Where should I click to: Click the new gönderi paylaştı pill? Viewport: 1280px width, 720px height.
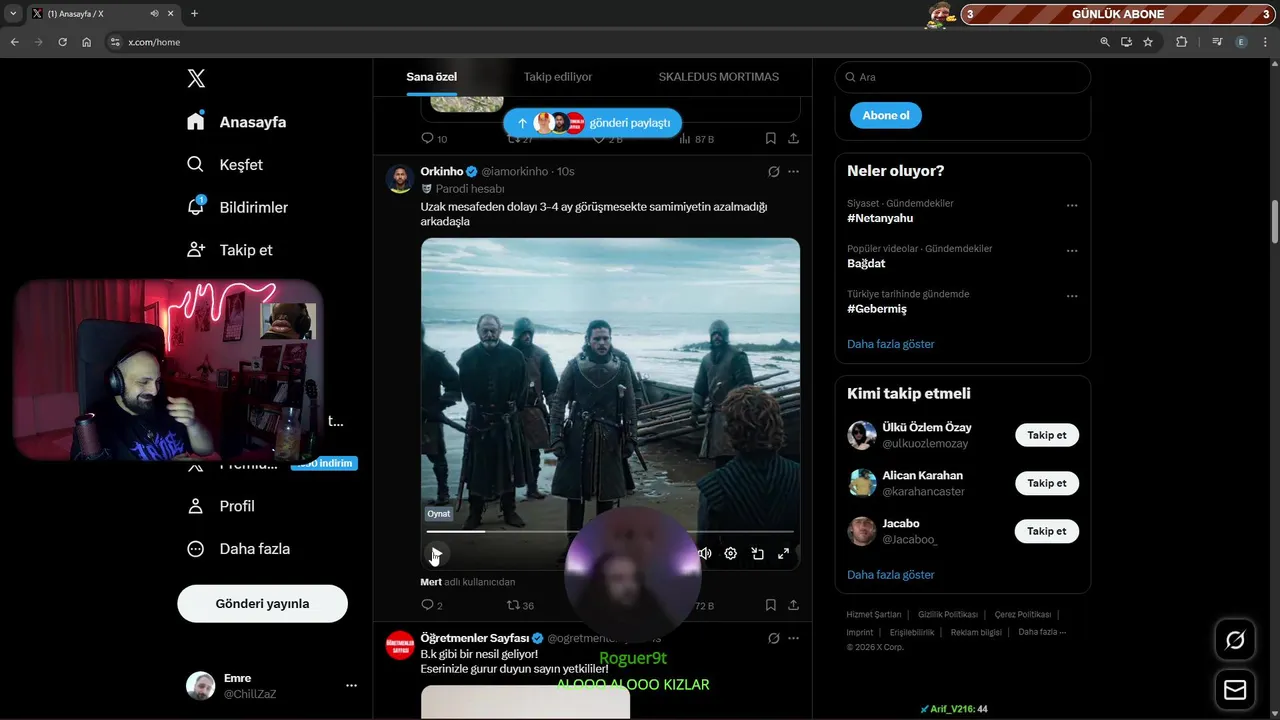592,123
